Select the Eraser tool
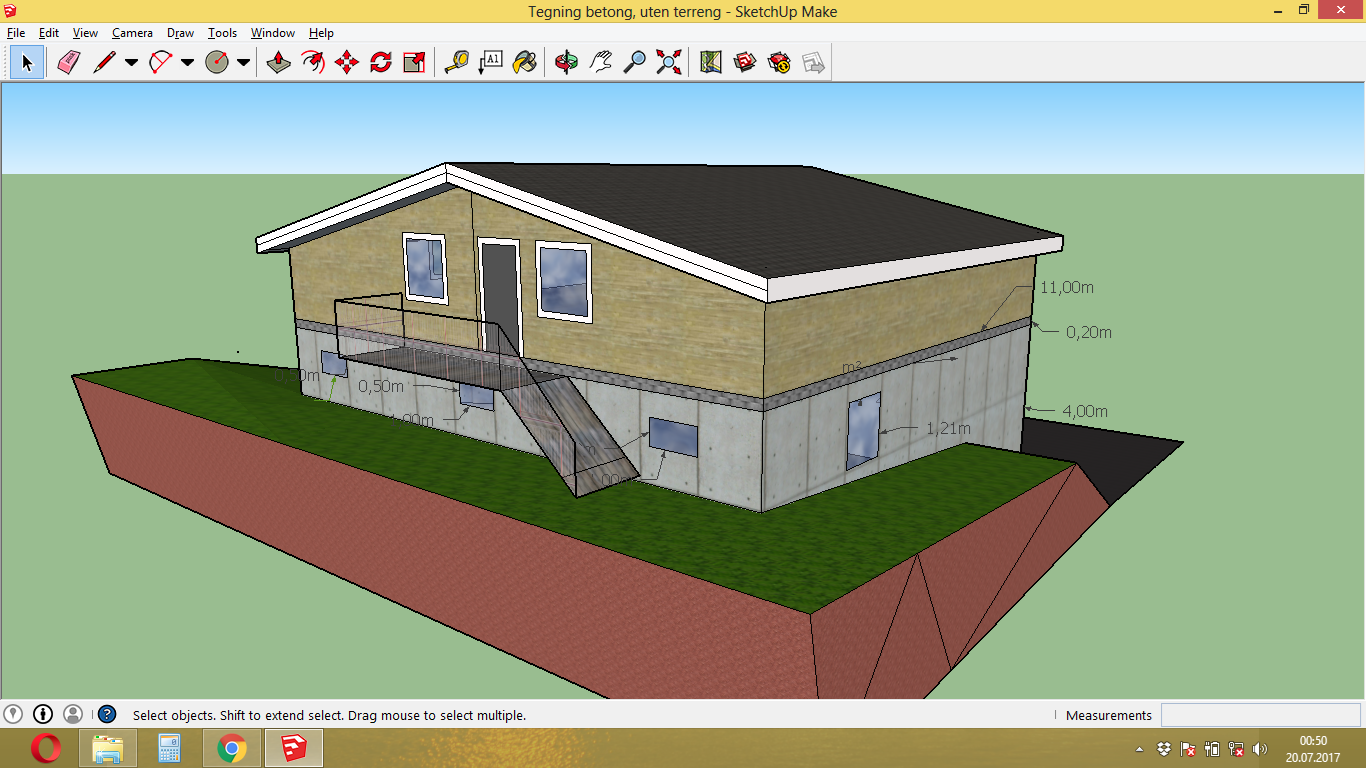Screen dimensions: 1366x768 pos(68,62)
